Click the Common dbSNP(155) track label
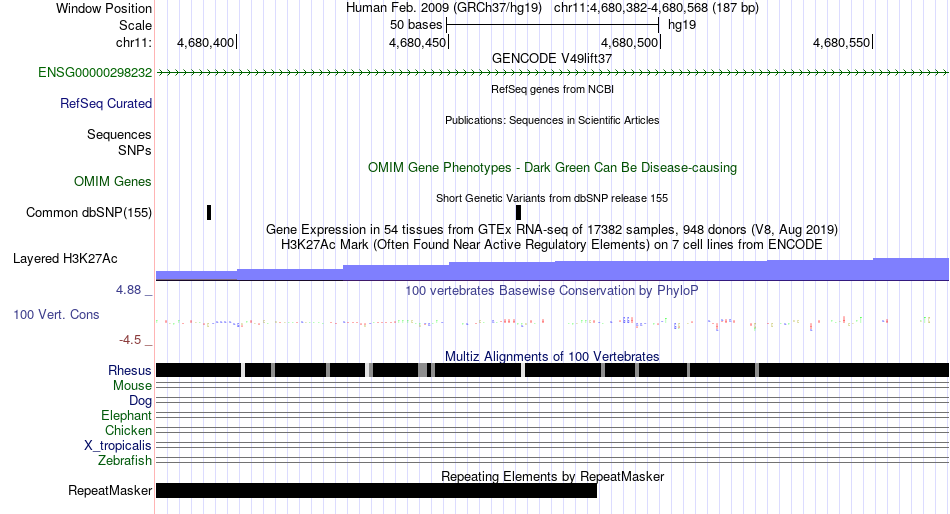The width and height of the screenshot is (950, 514). tap(89, 213)
